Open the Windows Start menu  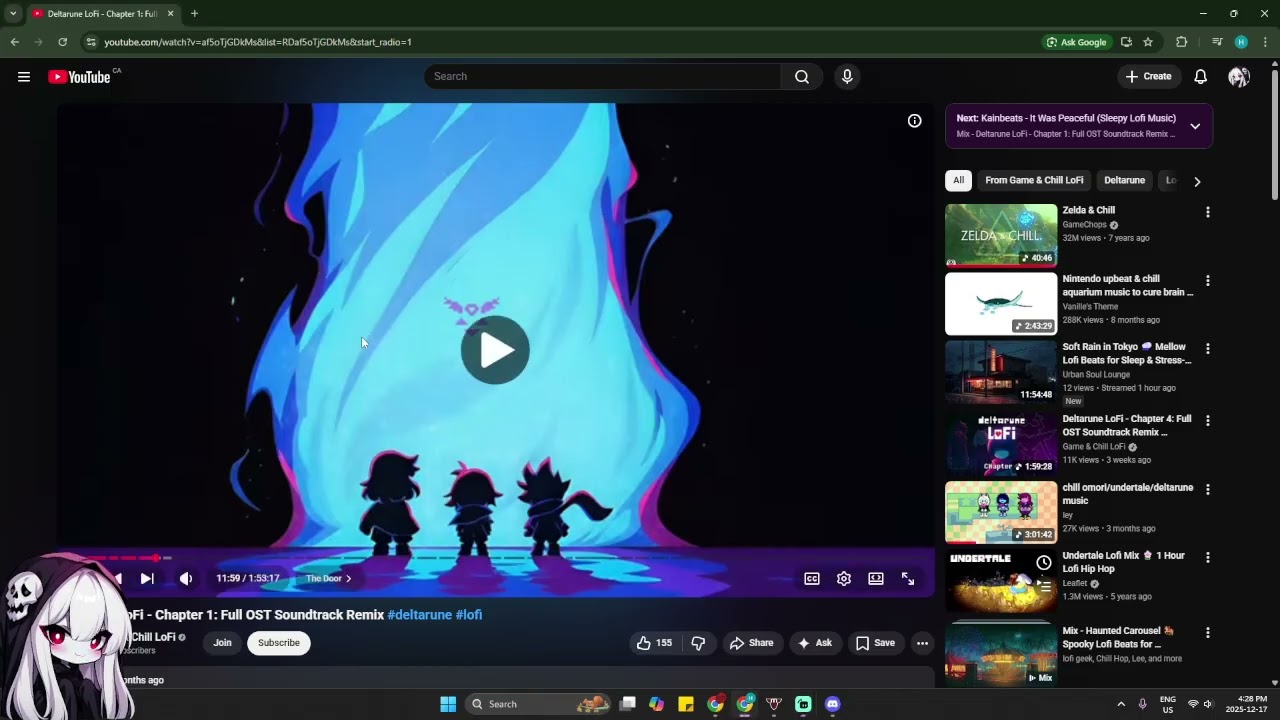448,704
